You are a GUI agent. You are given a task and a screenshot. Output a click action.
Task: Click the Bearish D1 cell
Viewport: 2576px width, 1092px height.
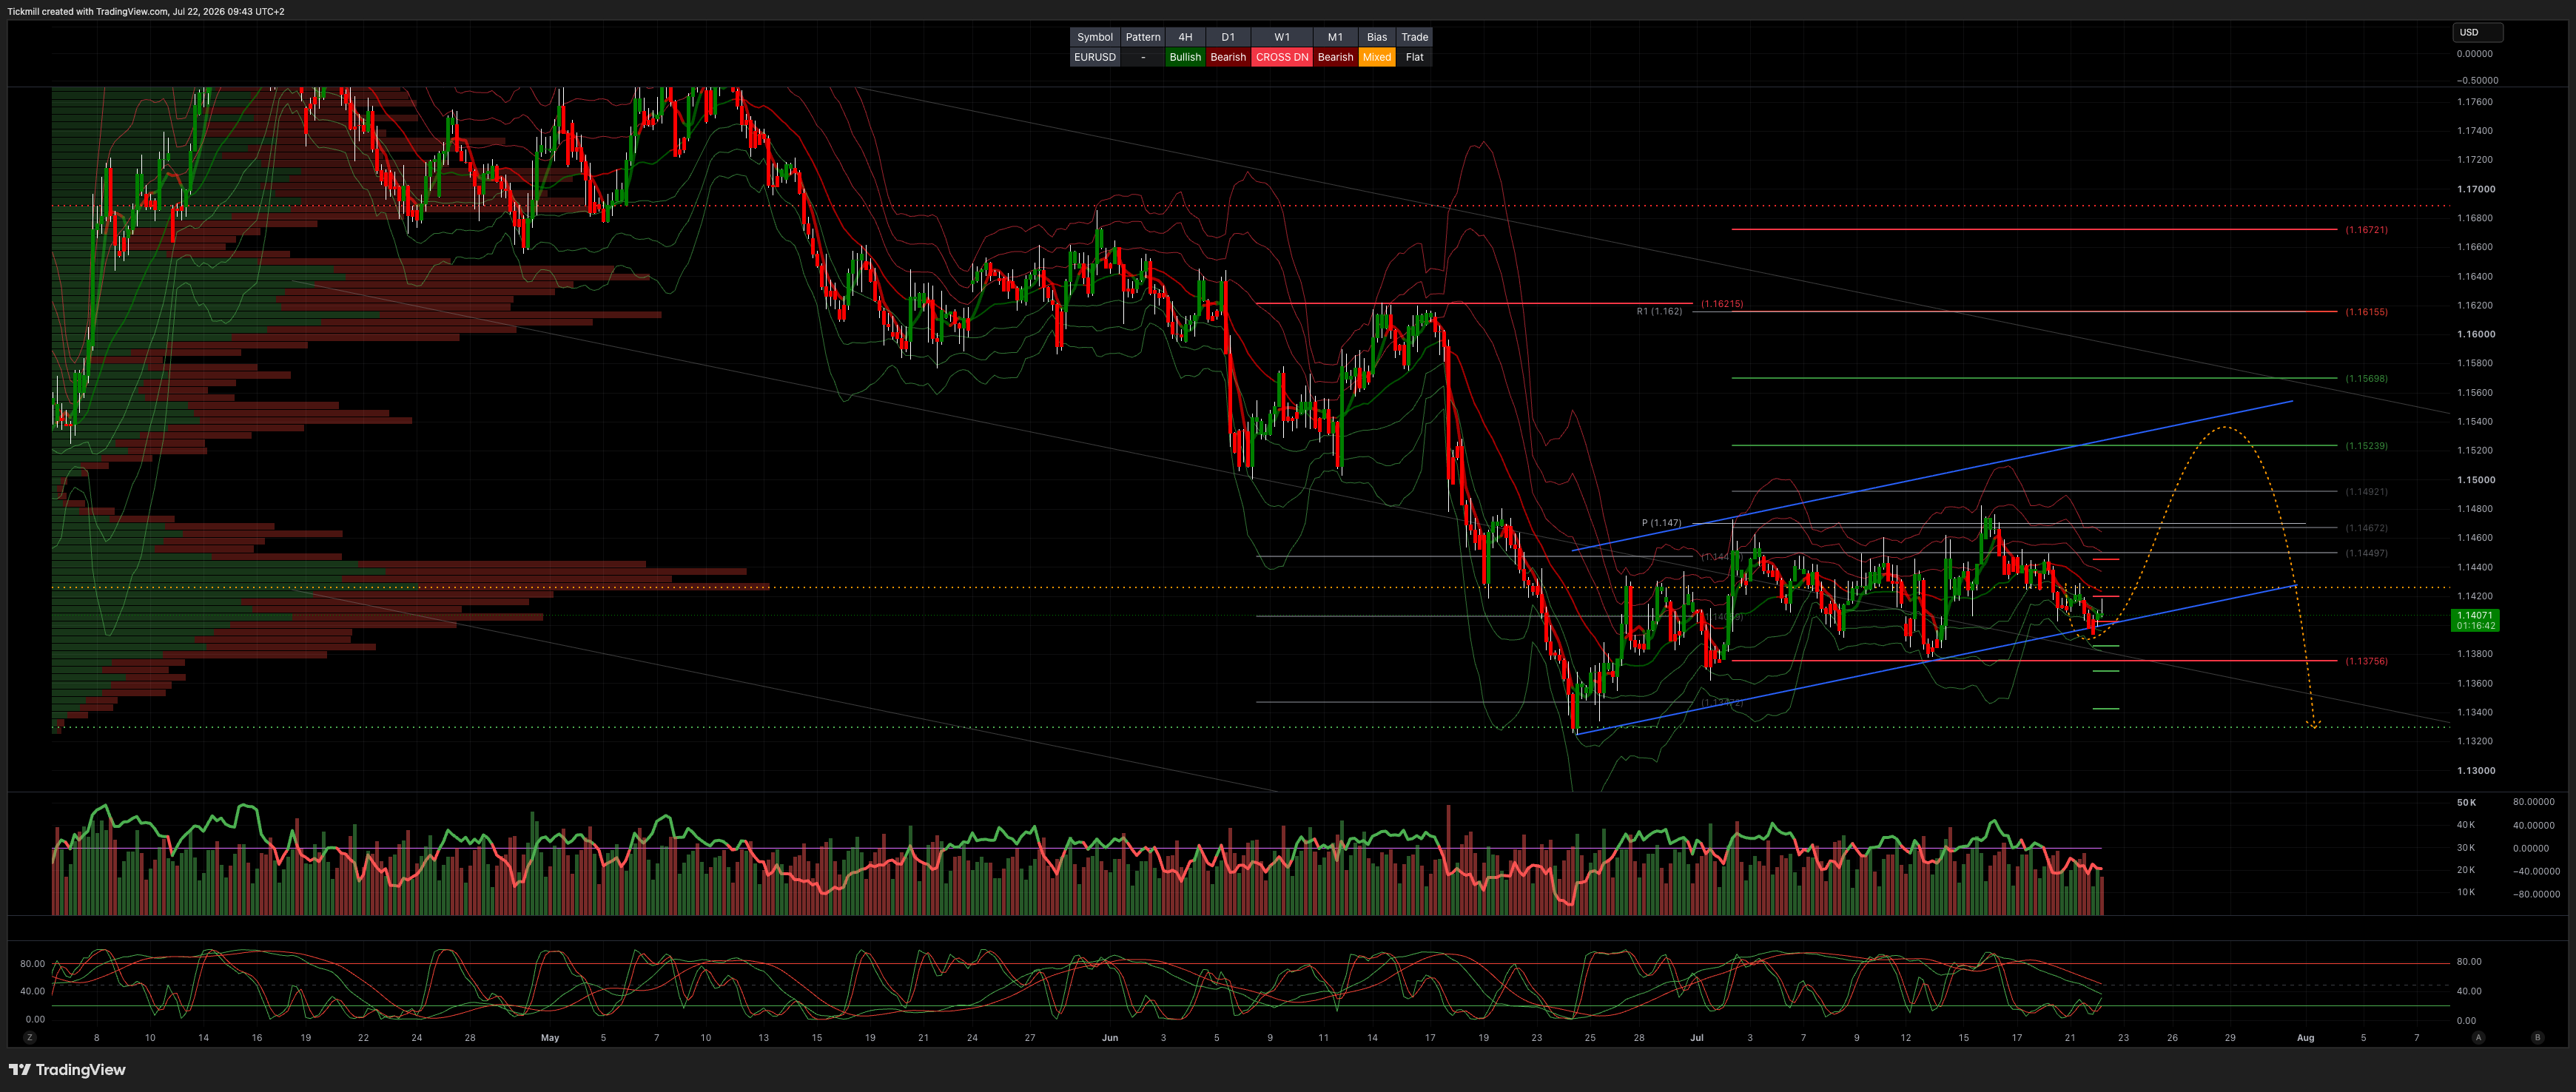[1228, 57]
